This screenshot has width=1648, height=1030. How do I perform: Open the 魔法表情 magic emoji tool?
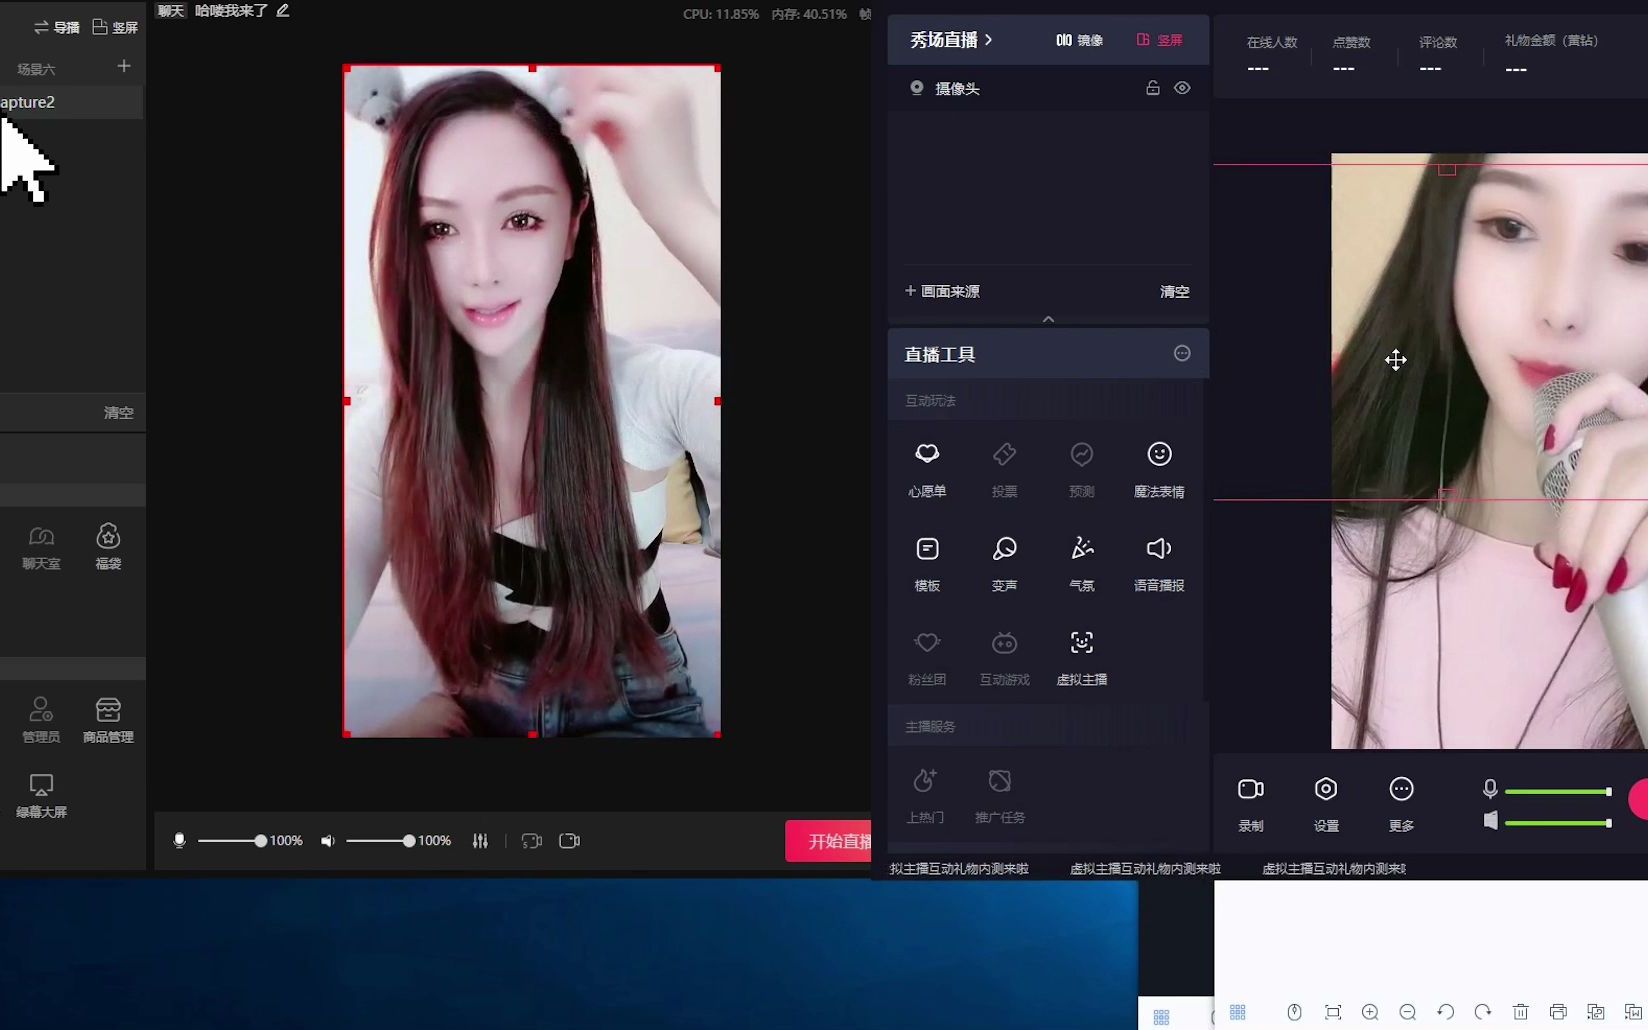(x=1159, y=467)
